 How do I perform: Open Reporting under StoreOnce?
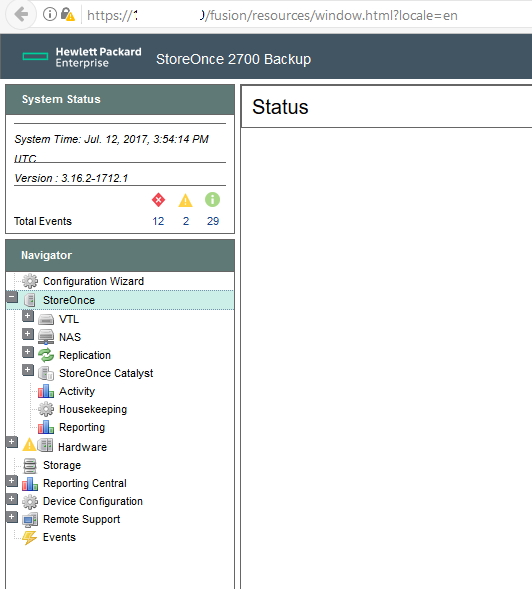coord(82,427)
